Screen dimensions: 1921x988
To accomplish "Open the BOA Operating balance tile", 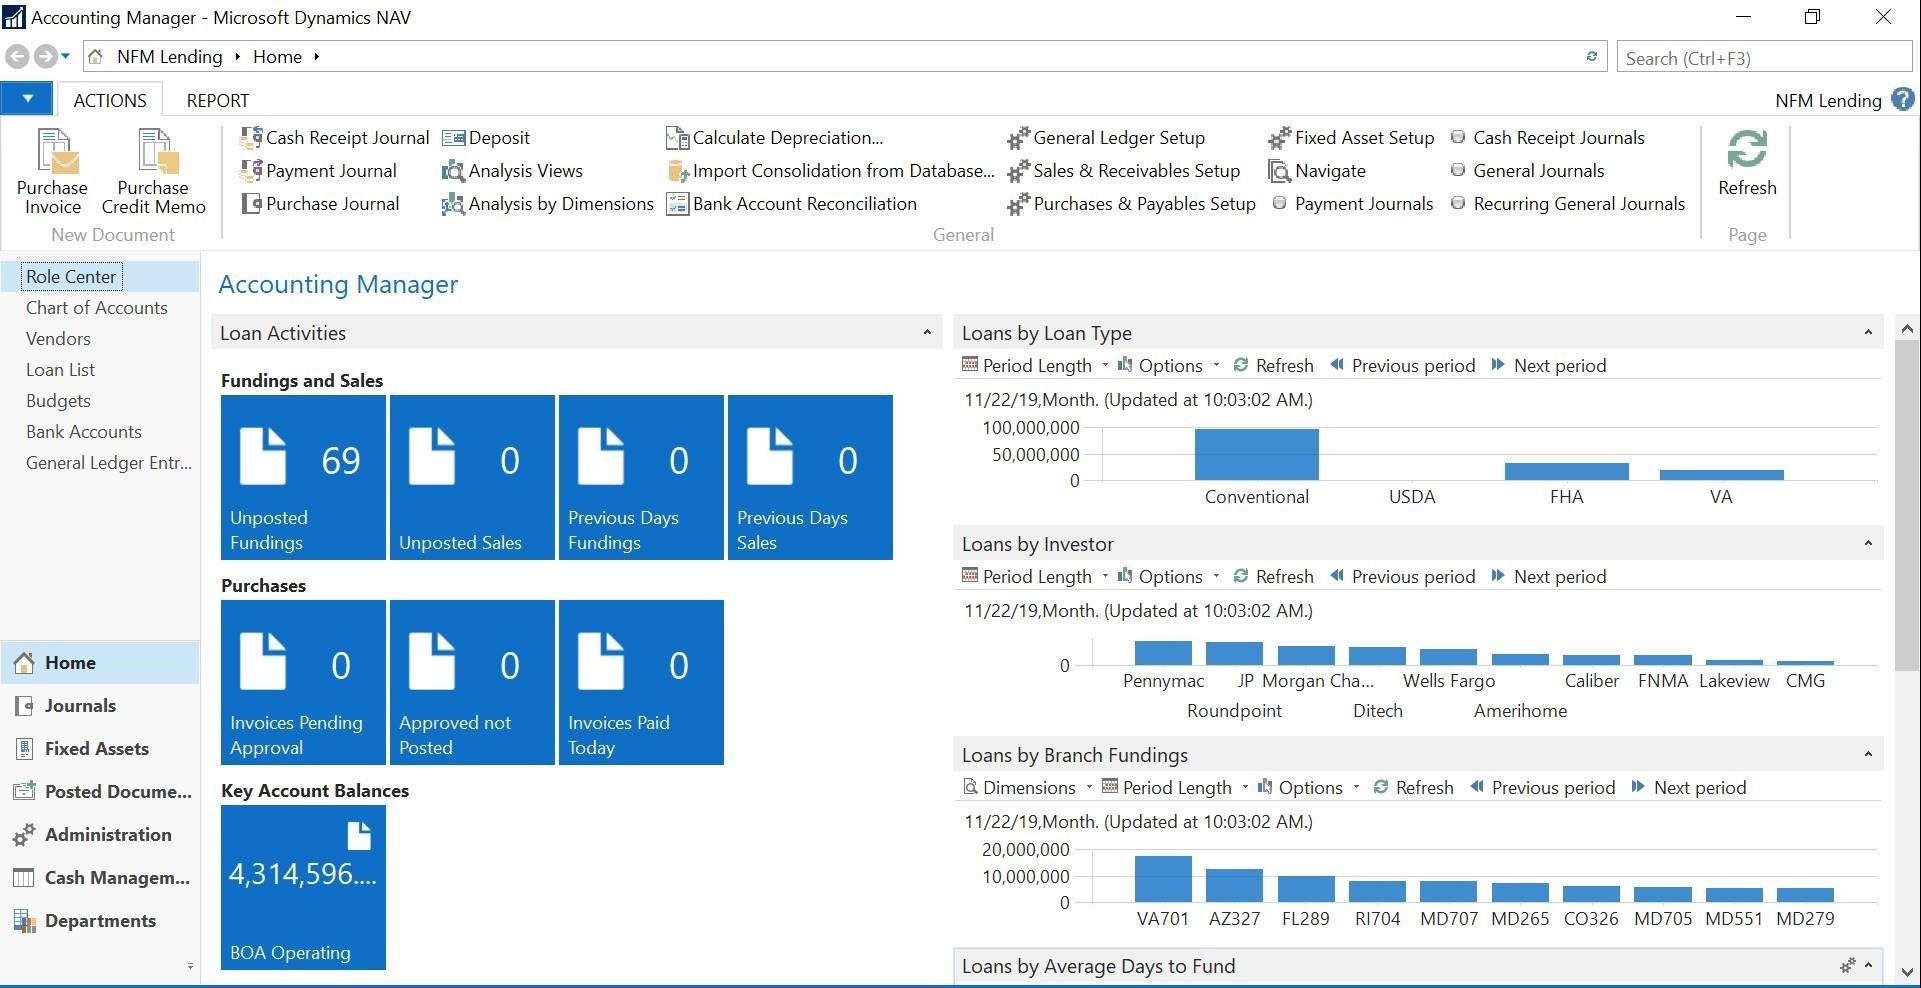I will click(x=303, y=887).
